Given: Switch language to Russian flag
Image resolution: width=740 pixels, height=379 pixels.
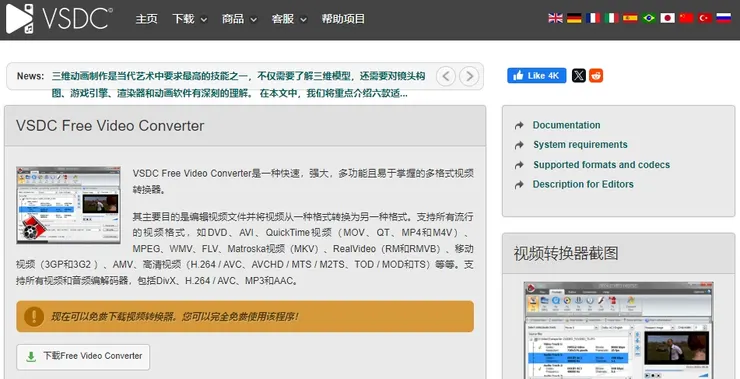Looking at the screenshot, I should (x=723, y=18).
